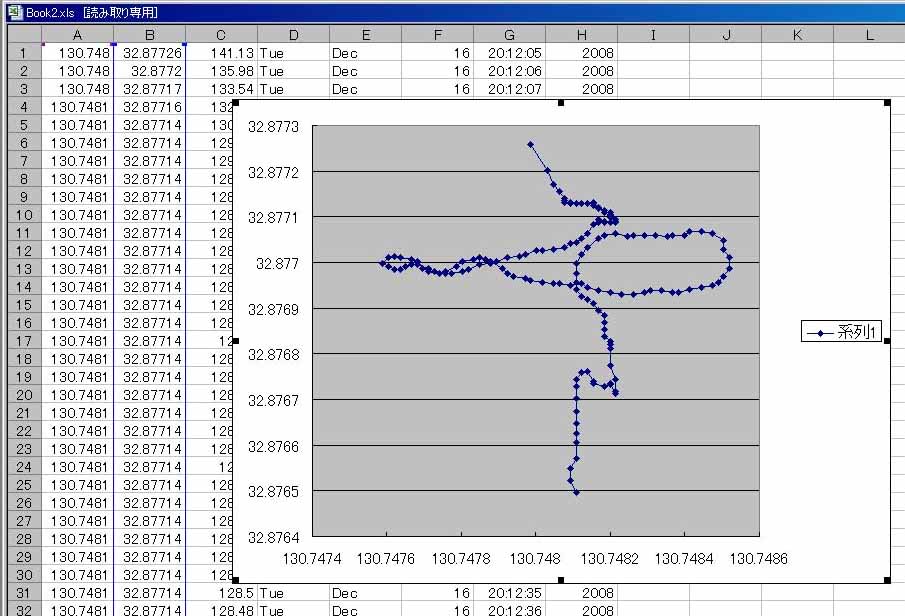Click cell B2 containing 32.8772
The height and width of the screenshot is (616, 905).
coord(149,71)
